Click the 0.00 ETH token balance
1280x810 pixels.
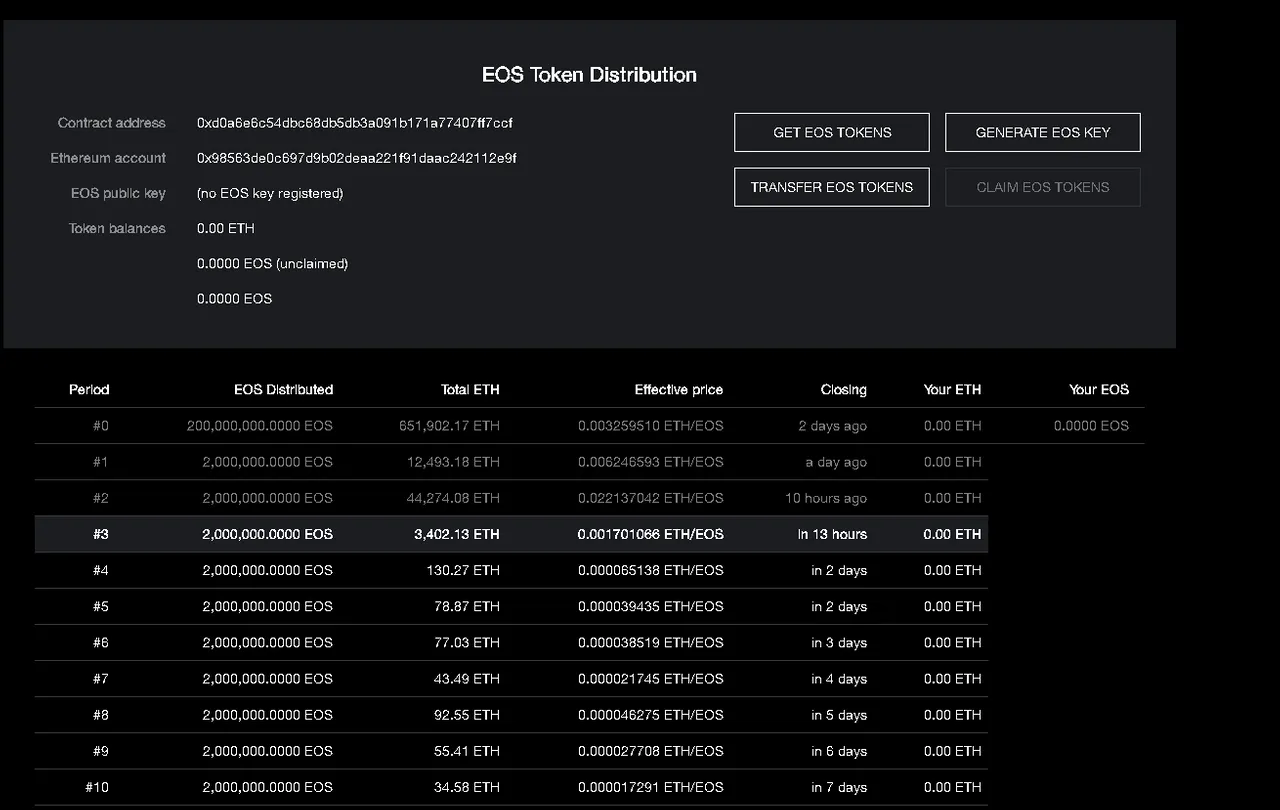(226, 228)
